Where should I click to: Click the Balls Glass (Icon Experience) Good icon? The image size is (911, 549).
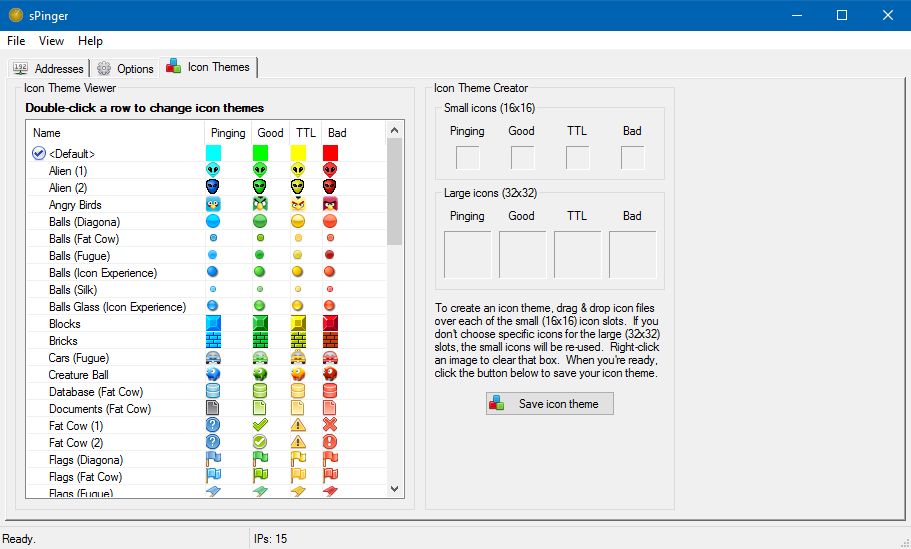260,306
